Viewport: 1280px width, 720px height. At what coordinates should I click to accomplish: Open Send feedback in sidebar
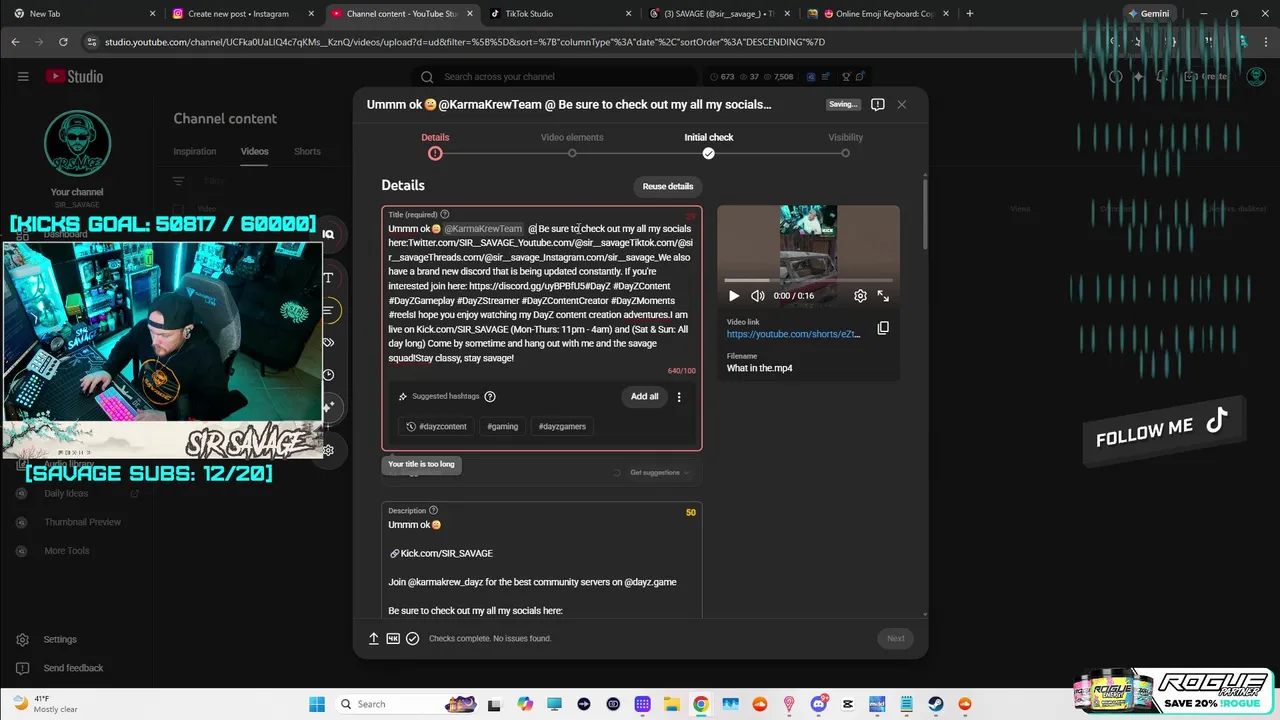[x=73, y=668]
